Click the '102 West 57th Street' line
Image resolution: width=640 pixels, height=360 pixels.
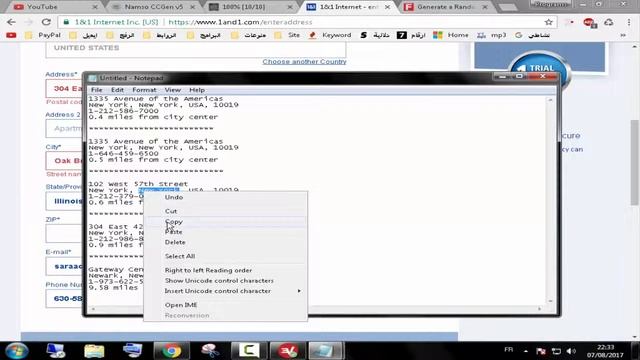click(138, 184)
